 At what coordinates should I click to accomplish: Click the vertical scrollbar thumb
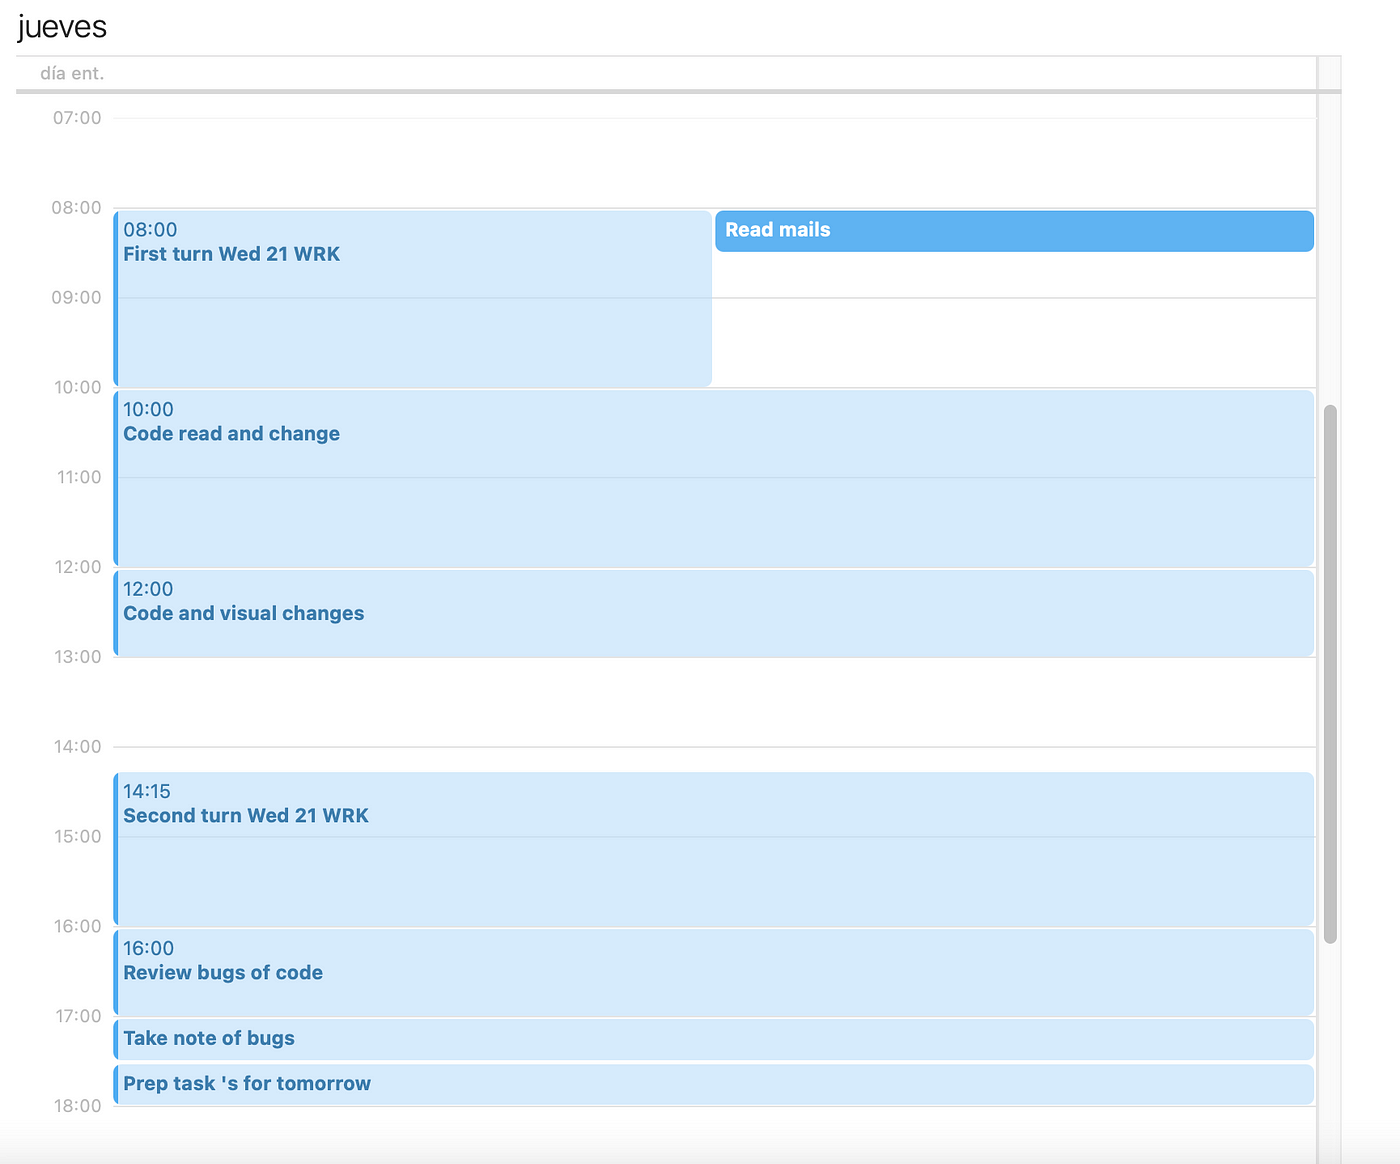(x=1330, y=674)
